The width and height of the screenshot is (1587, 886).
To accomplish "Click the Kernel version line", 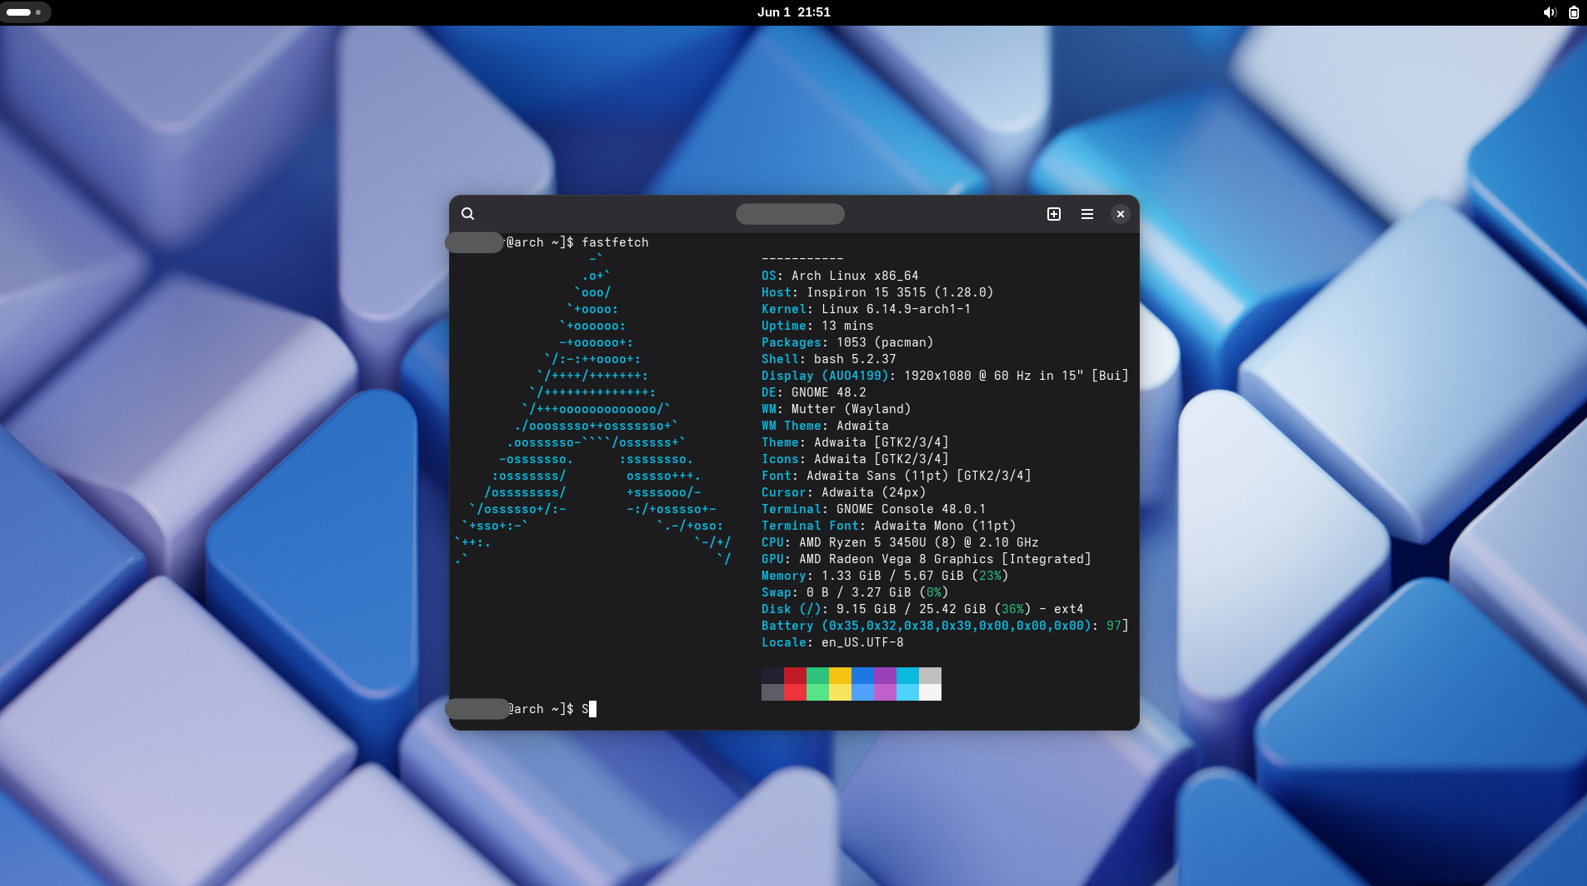I will (x=865, y=309).
